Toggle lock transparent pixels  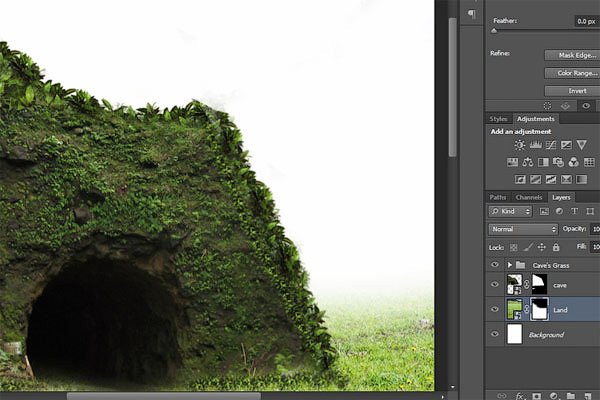point(514,248)
